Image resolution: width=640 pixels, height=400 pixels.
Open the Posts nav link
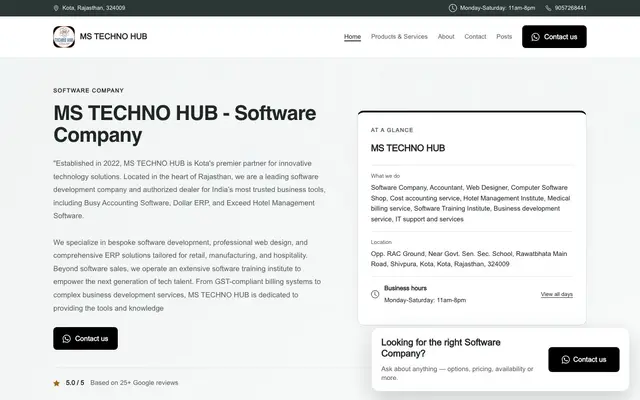coord(504,36)
